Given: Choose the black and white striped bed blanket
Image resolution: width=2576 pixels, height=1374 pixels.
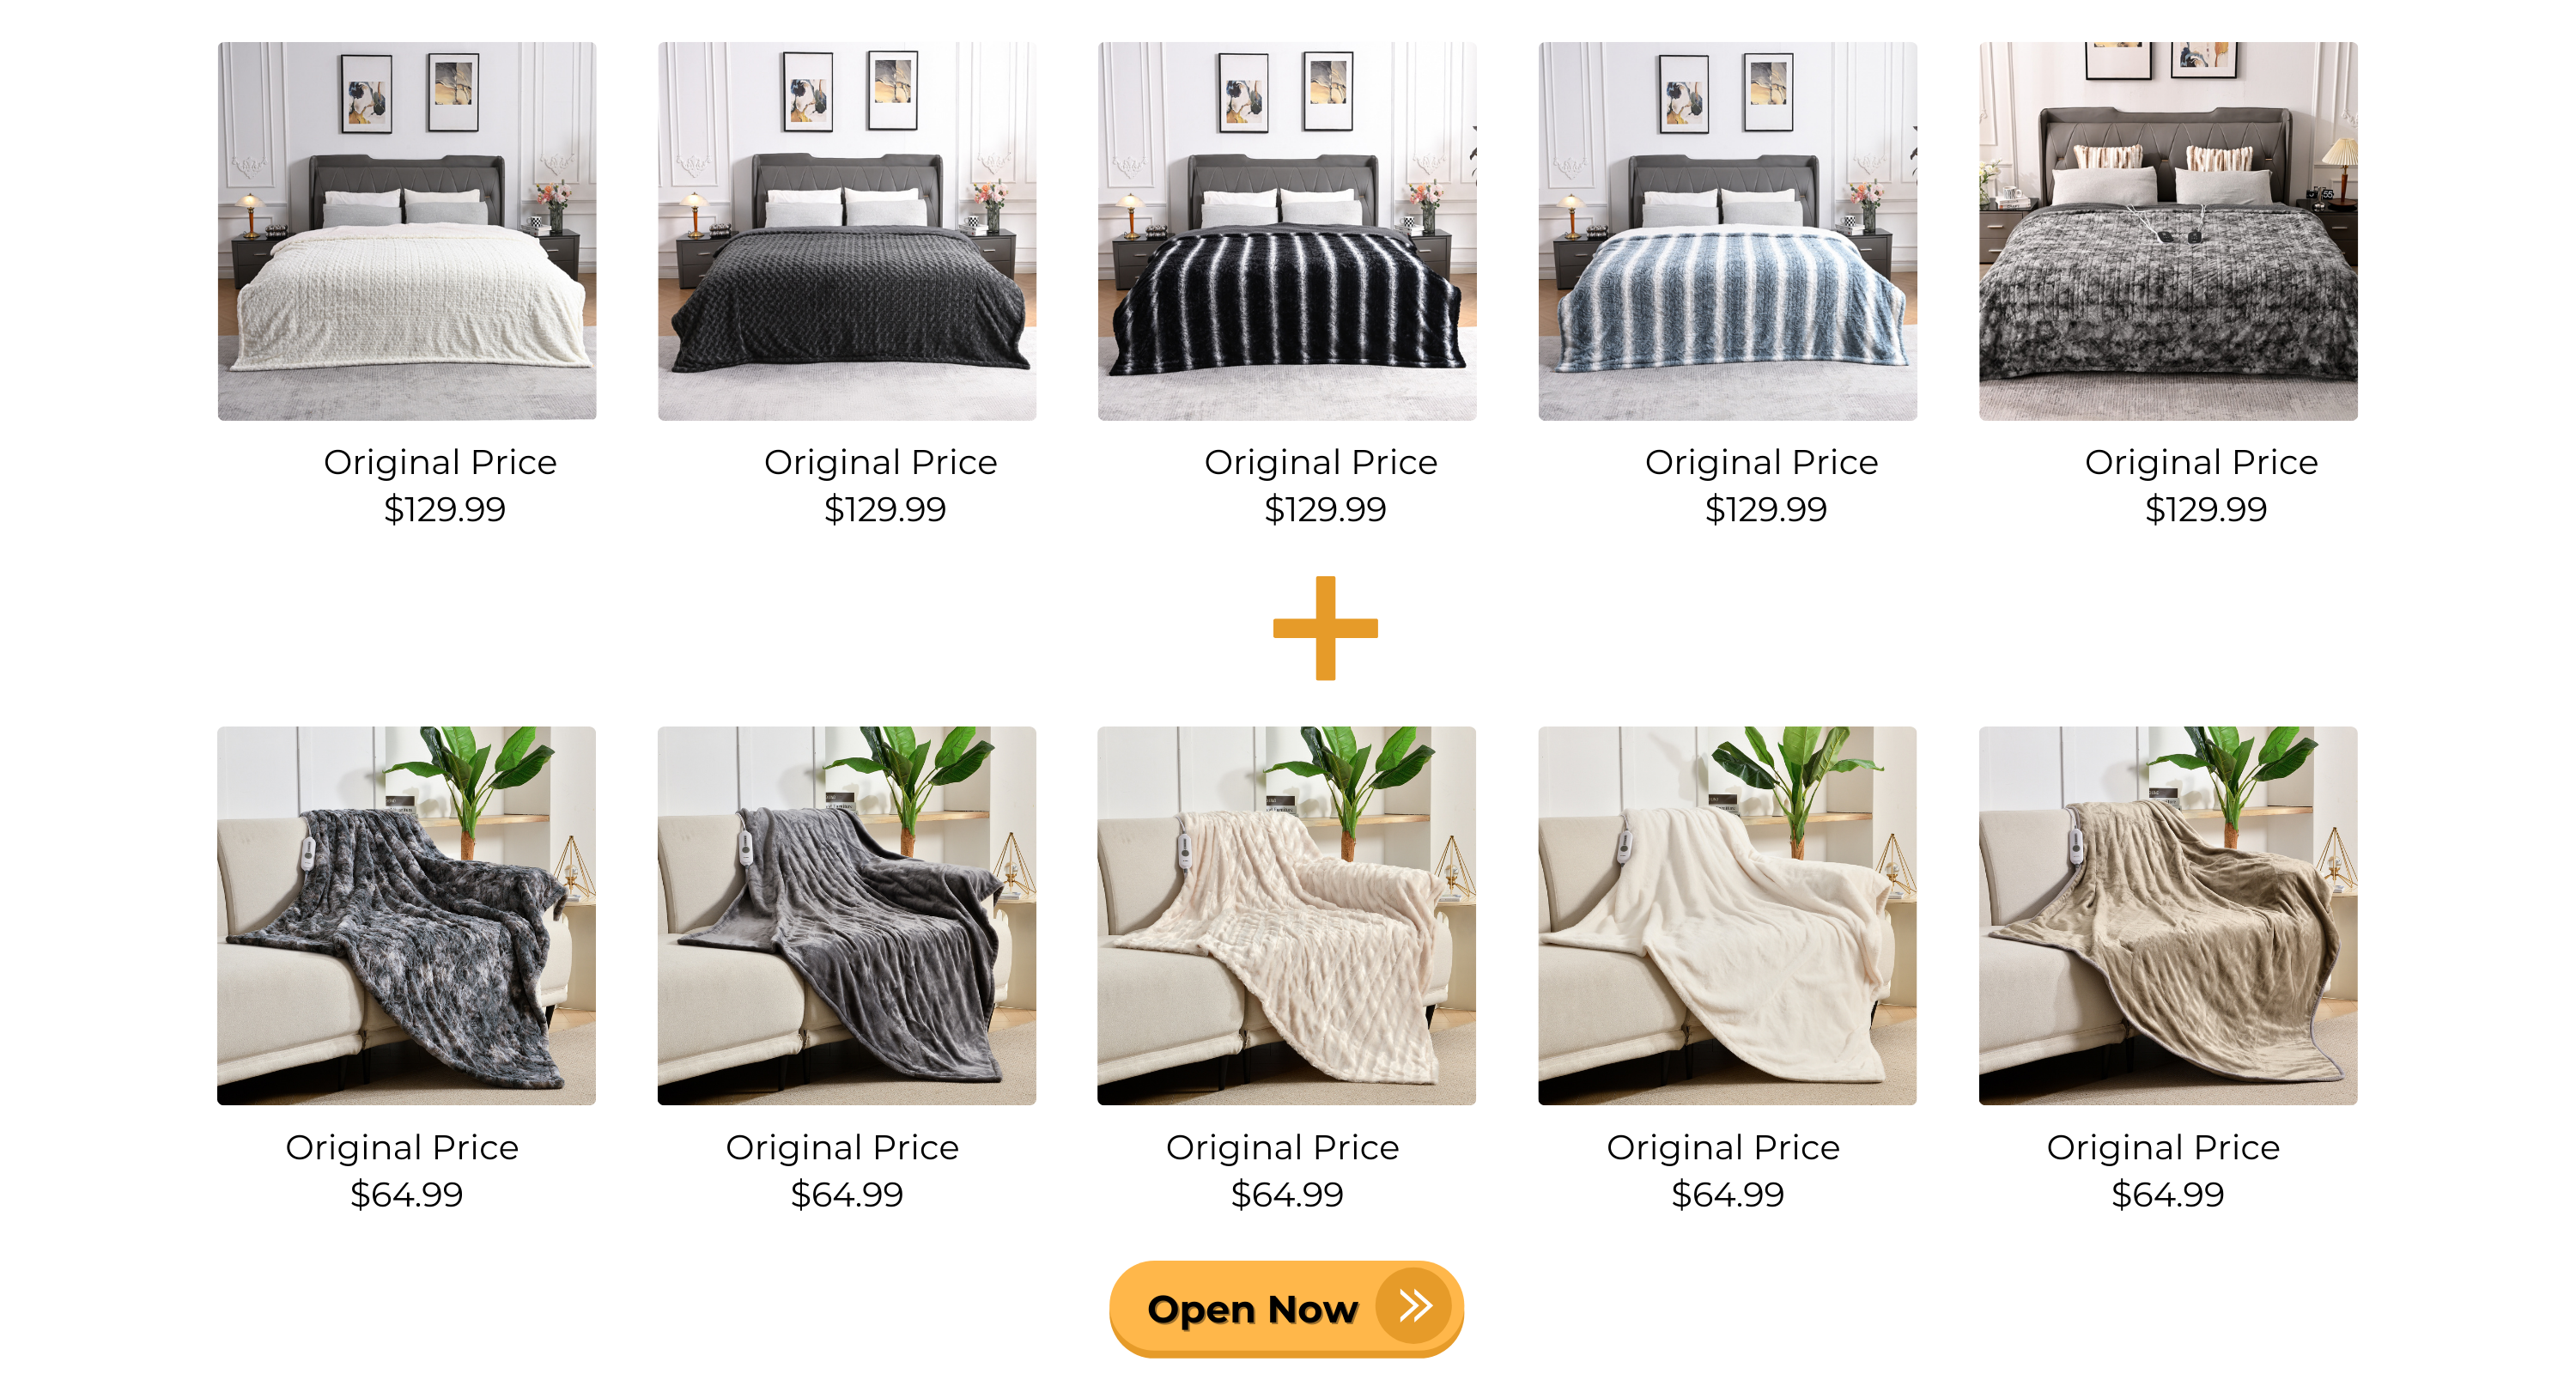Looking at the screenshot, I should pos(1287,231).
